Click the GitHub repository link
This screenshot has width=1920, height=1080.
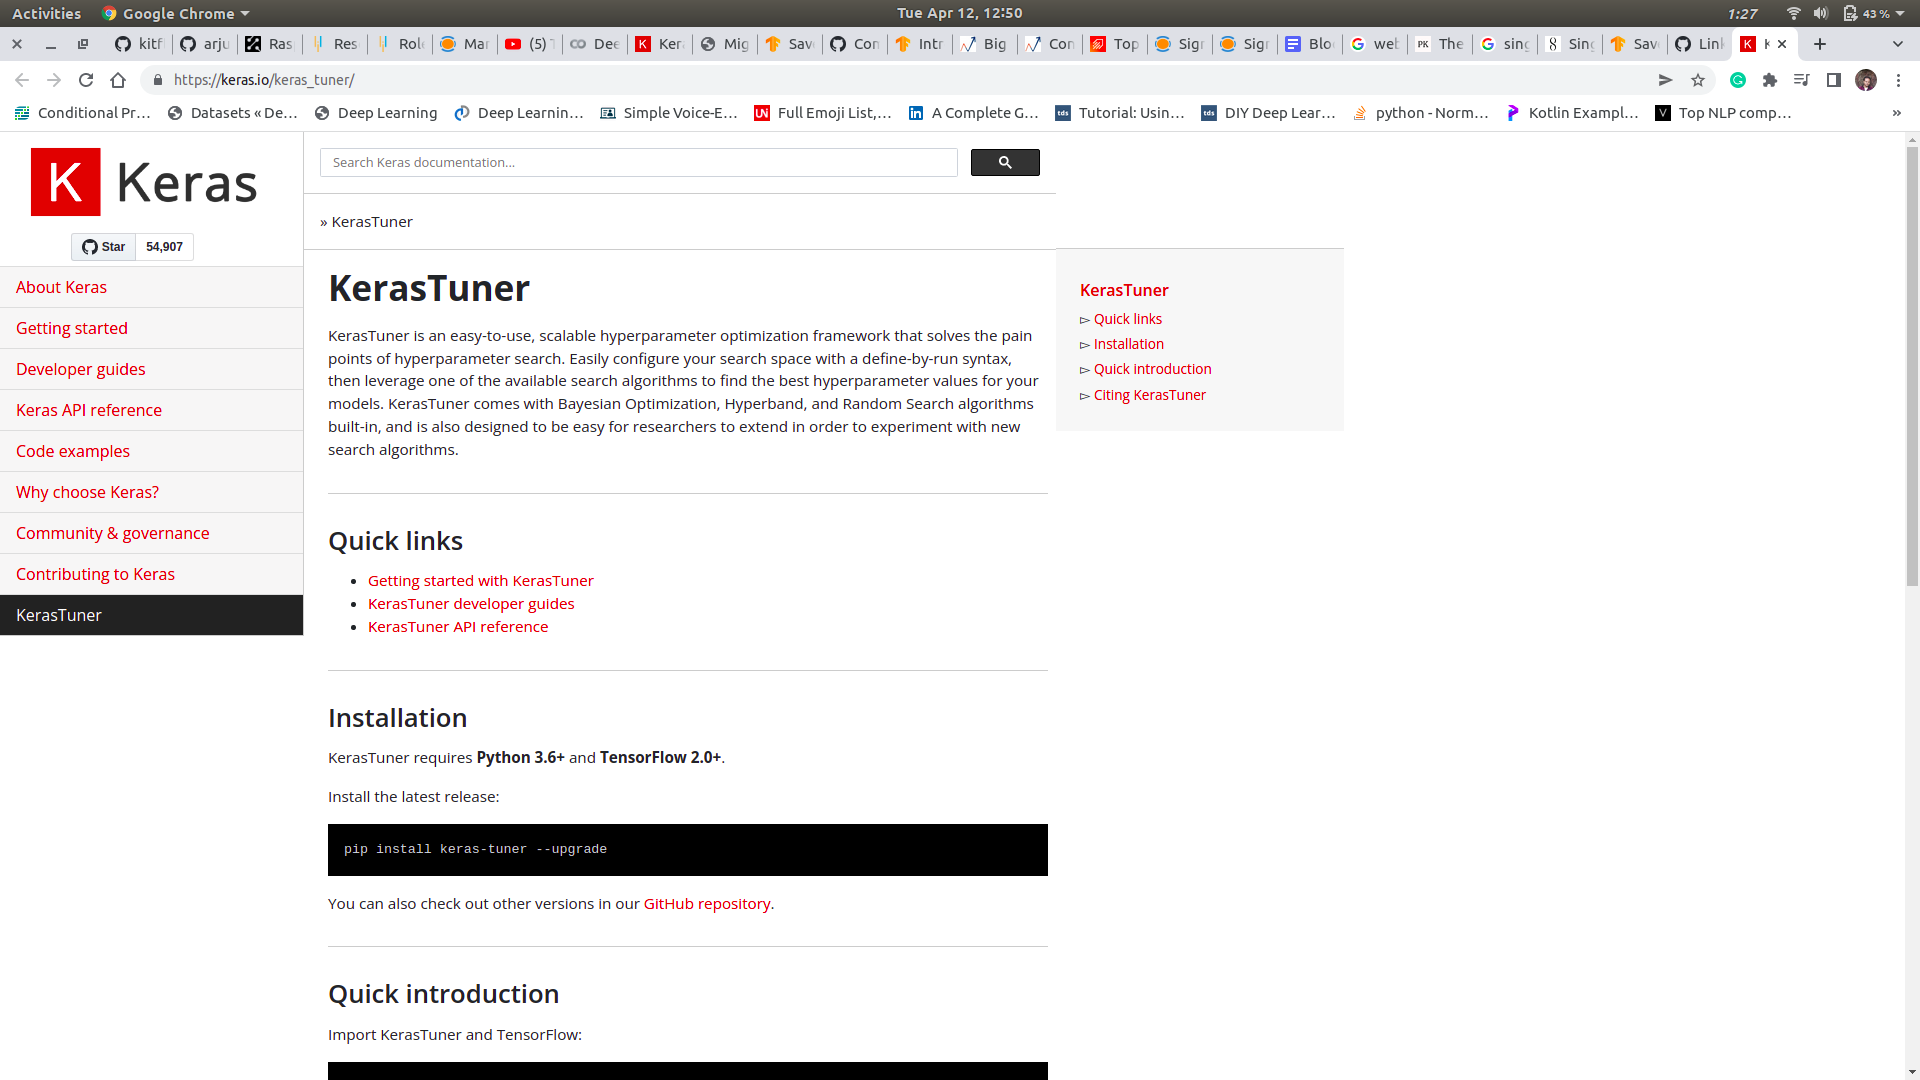pos(706,903)
